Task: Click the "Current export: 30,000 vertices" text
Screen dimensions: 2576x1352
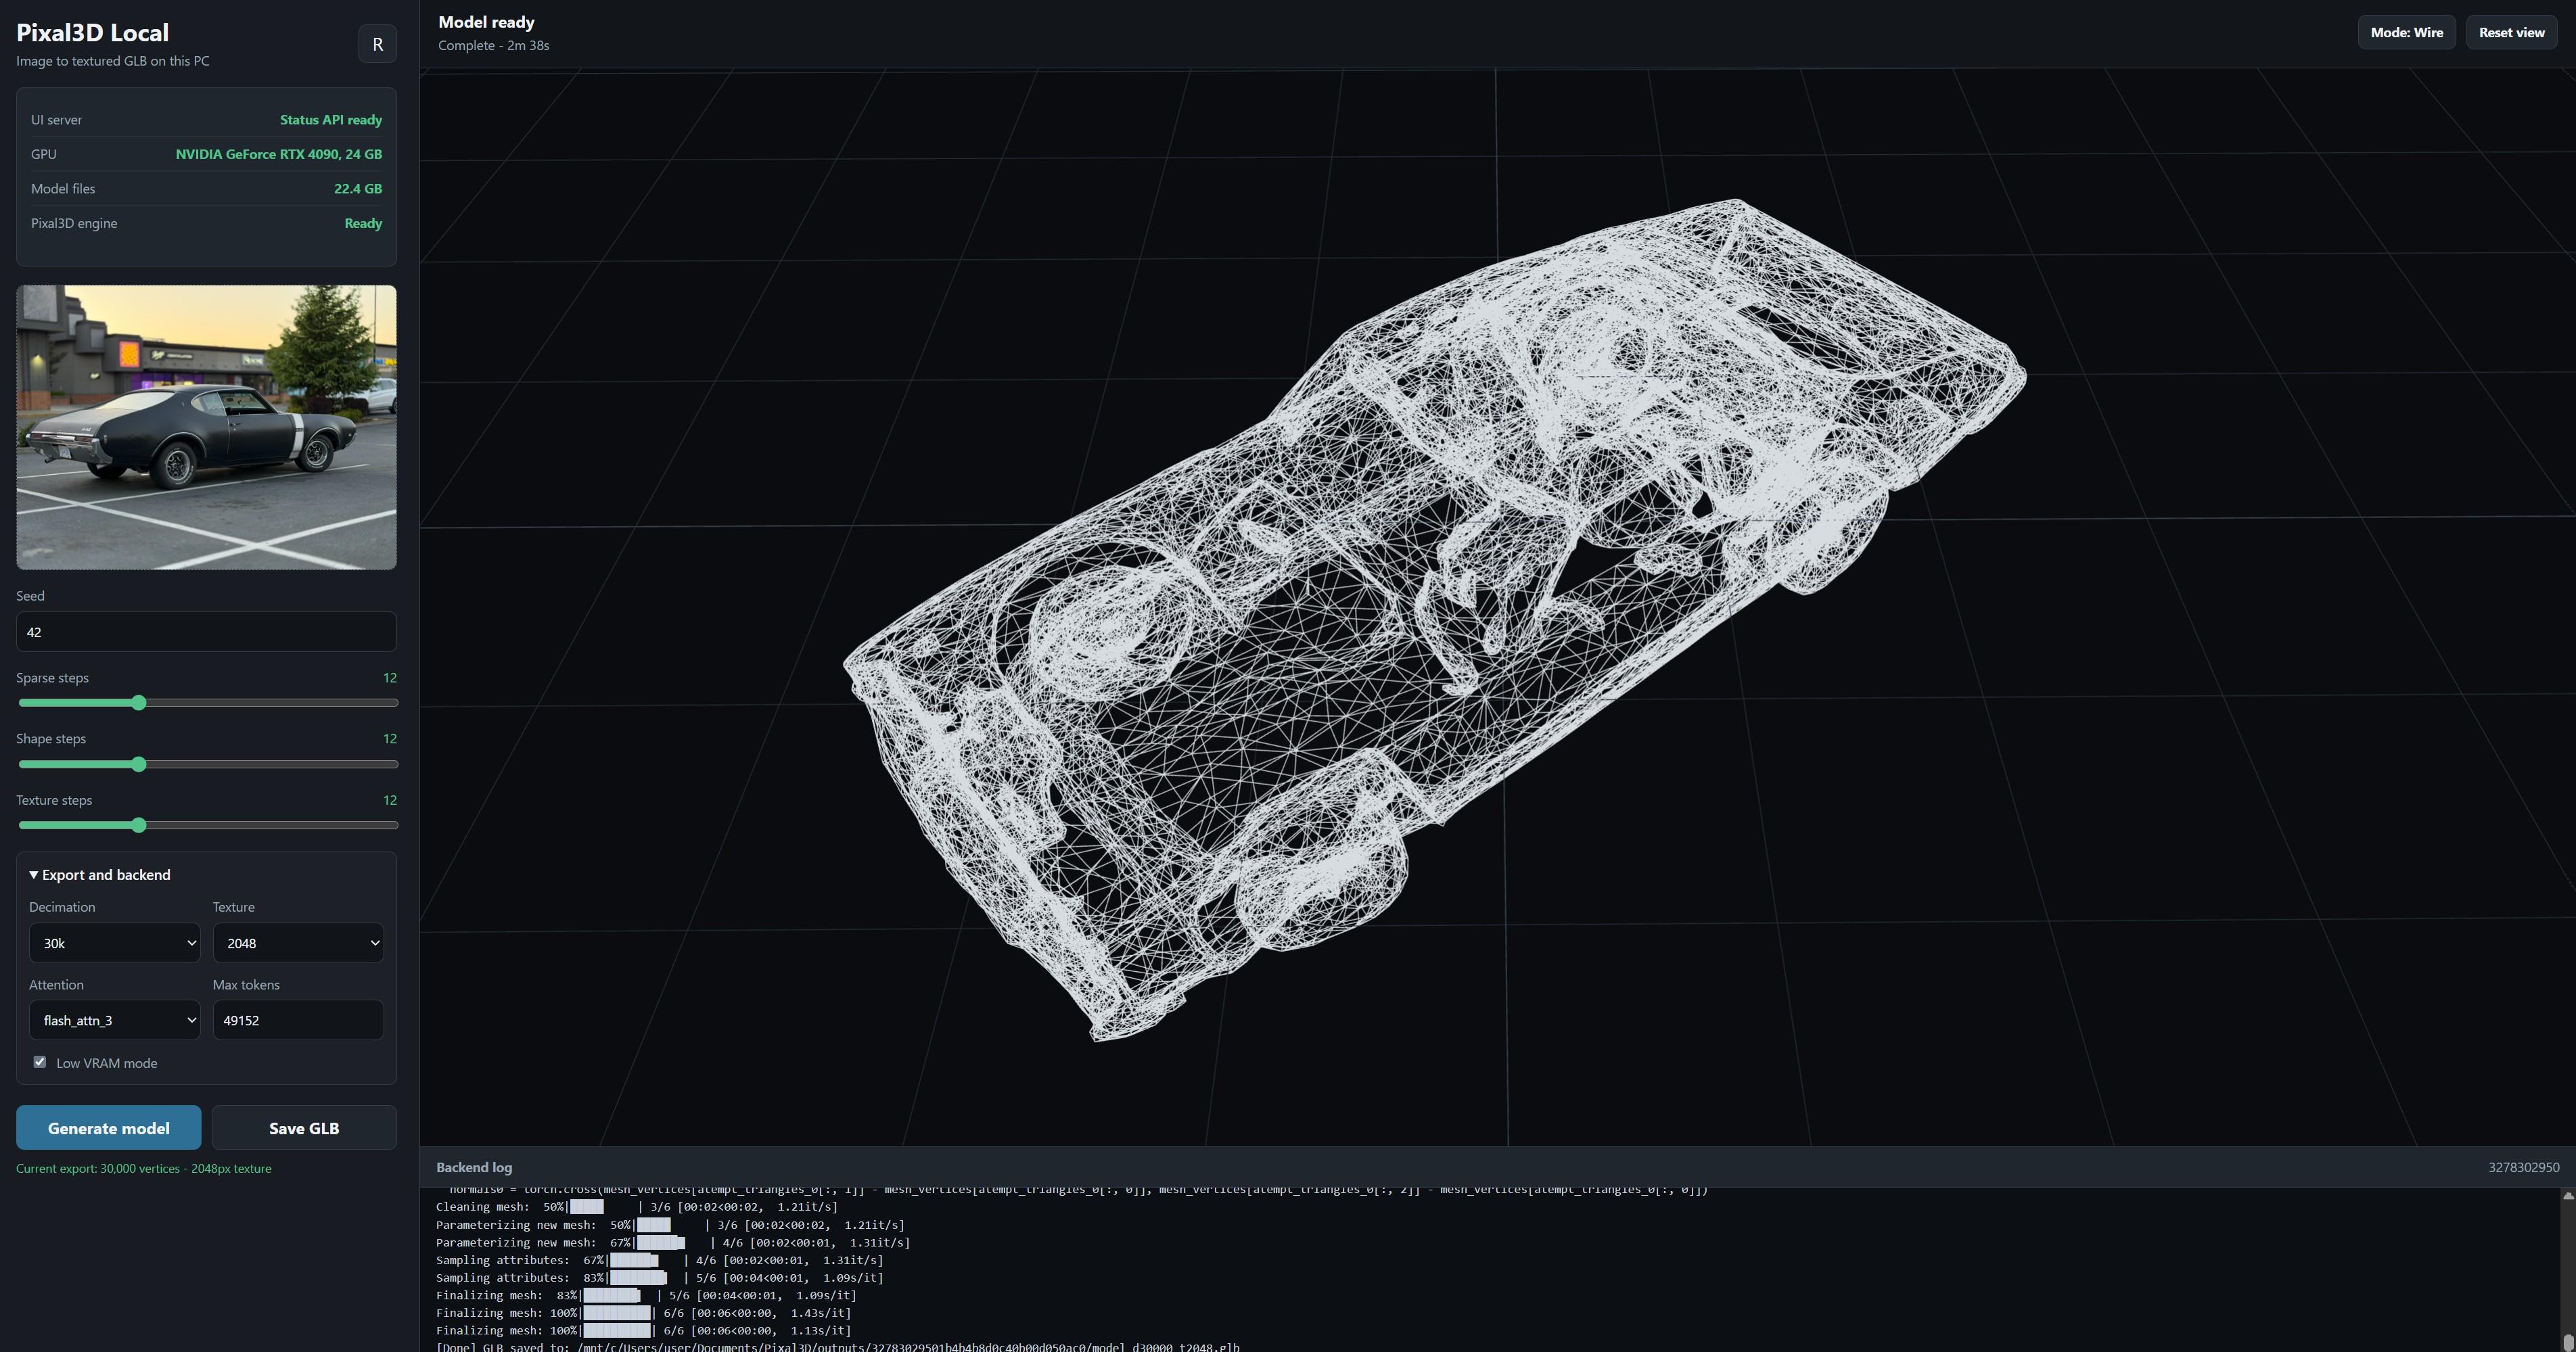Action: pos(143,1168)
